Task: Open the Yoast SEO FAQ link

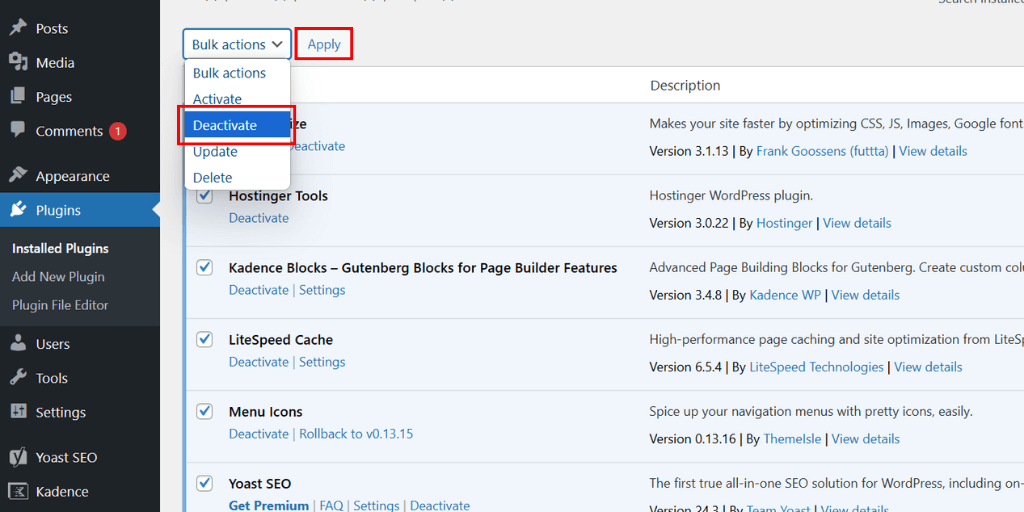Action: coord(331,505)
